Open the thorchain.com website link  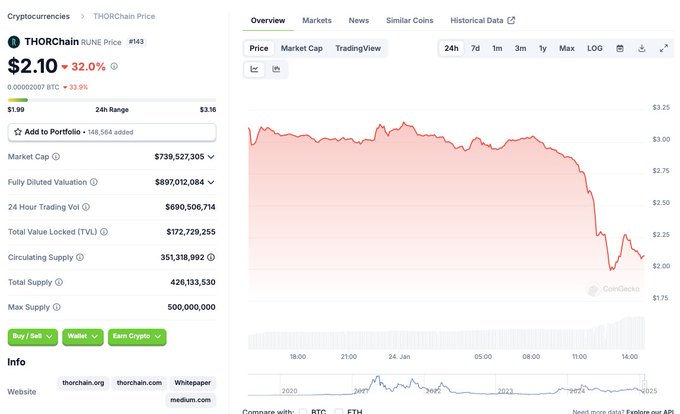tap(139, 383)
